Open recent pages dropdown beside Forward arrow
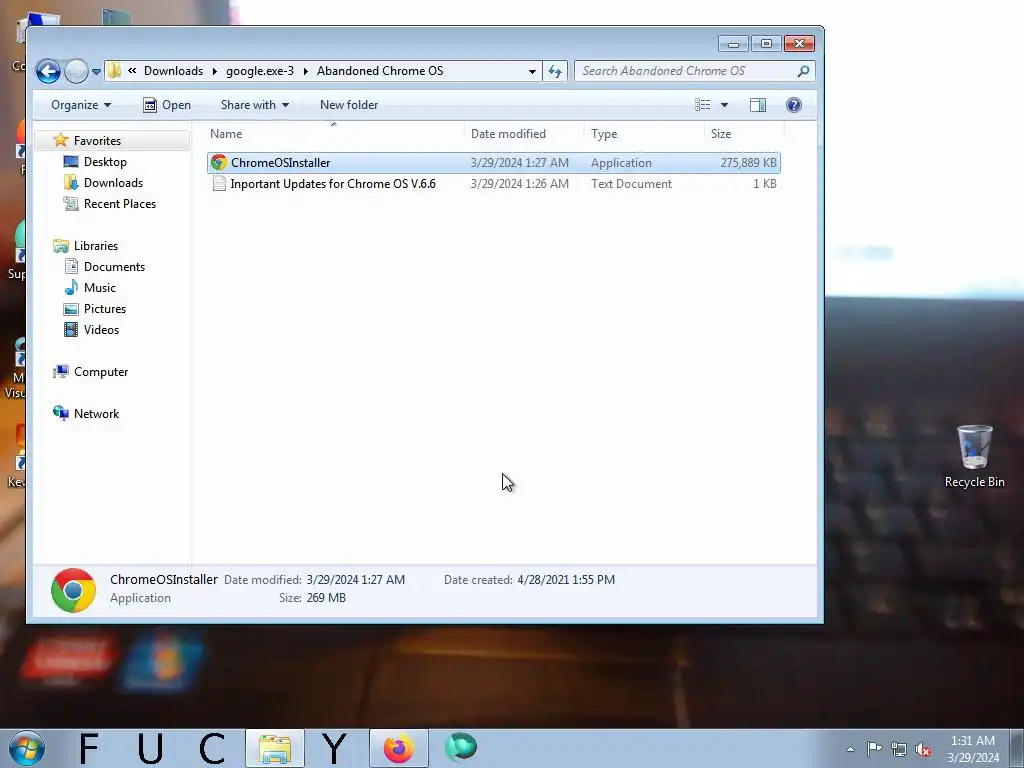The image size is (1024, 768). tap(96, 71)
